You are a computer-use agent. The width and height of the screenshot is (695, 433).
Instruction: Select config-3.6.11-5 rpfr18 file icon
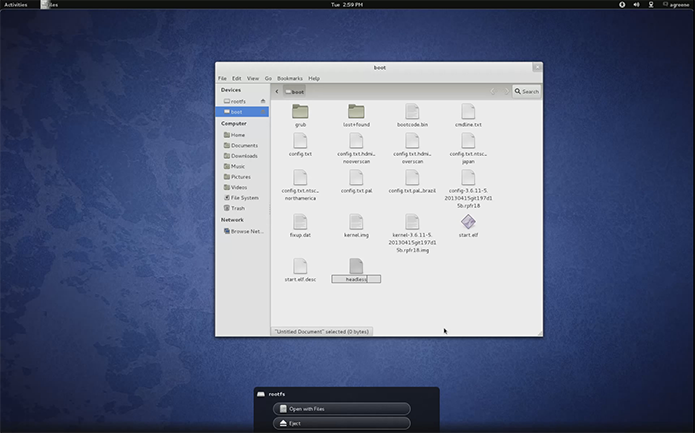[468, 178]
